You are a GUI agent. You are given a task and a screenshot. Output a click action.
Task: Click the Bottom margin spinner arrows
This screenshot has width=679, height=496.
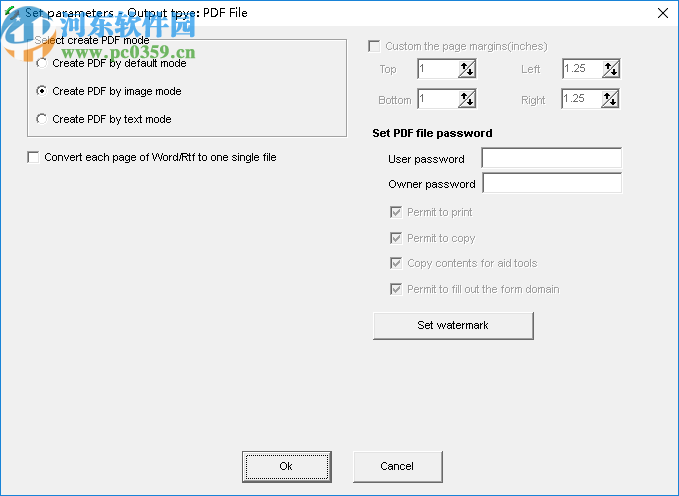point(467,99)
